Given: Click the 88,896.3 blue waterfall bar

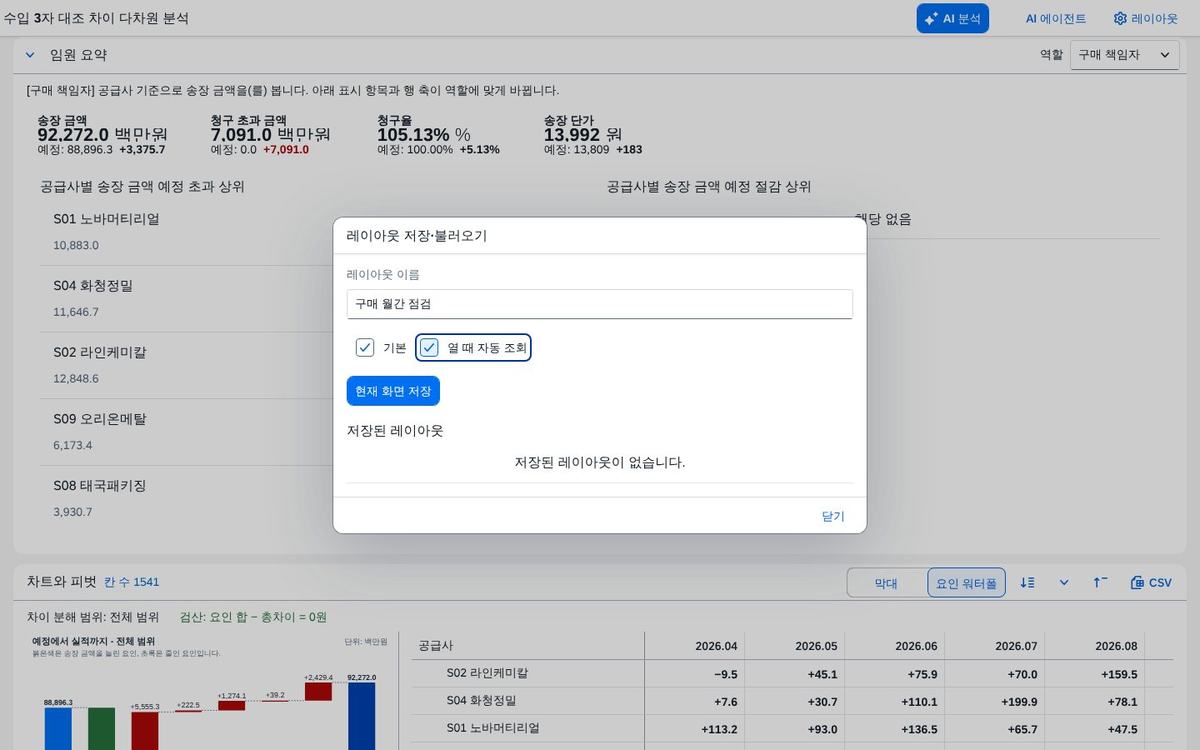Looking at the screenshot, I should [x=58, y=729].
